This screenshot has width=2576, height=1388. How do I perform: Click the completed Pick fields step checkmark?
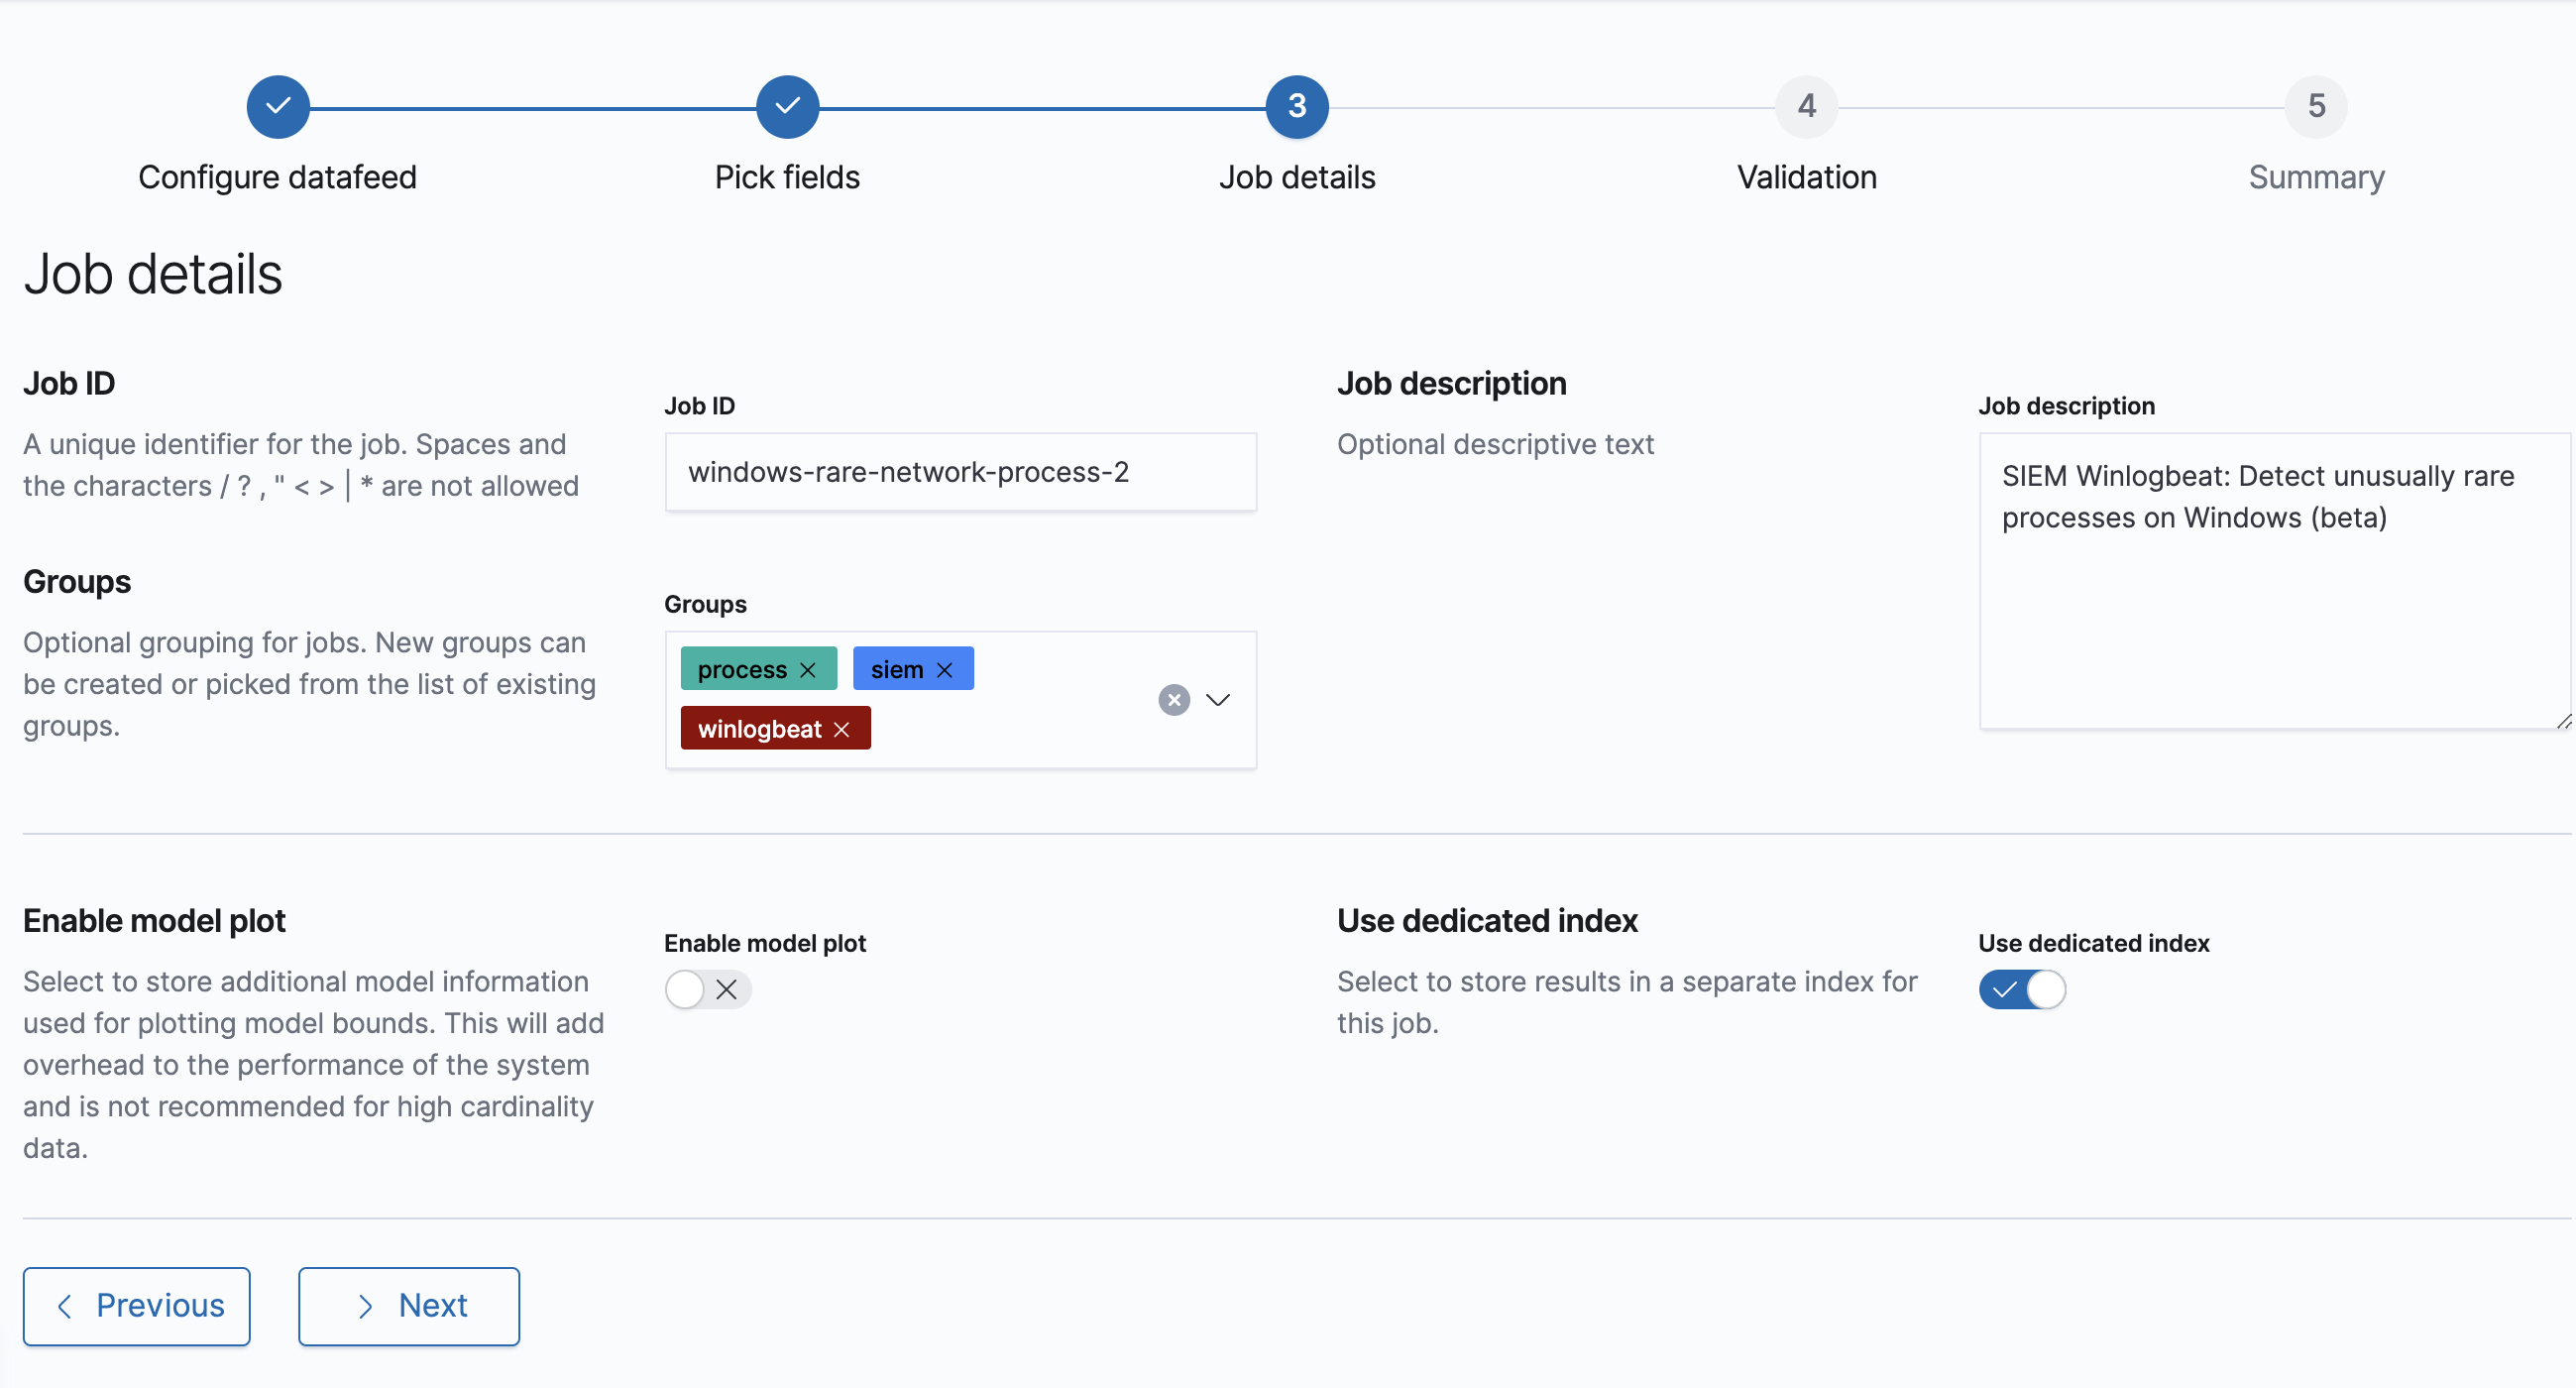coord(788,106)
